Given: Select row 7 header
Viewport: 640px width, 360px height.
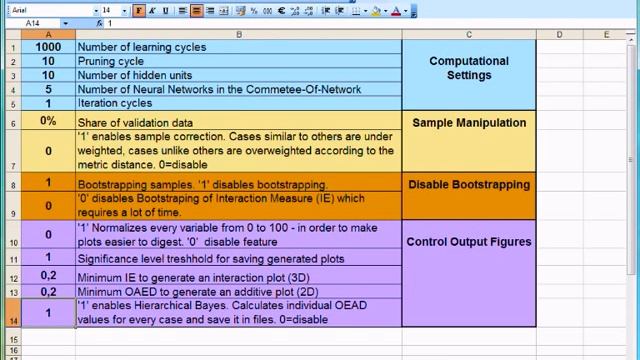Looking at the screenshot, I should click(13, 151).
